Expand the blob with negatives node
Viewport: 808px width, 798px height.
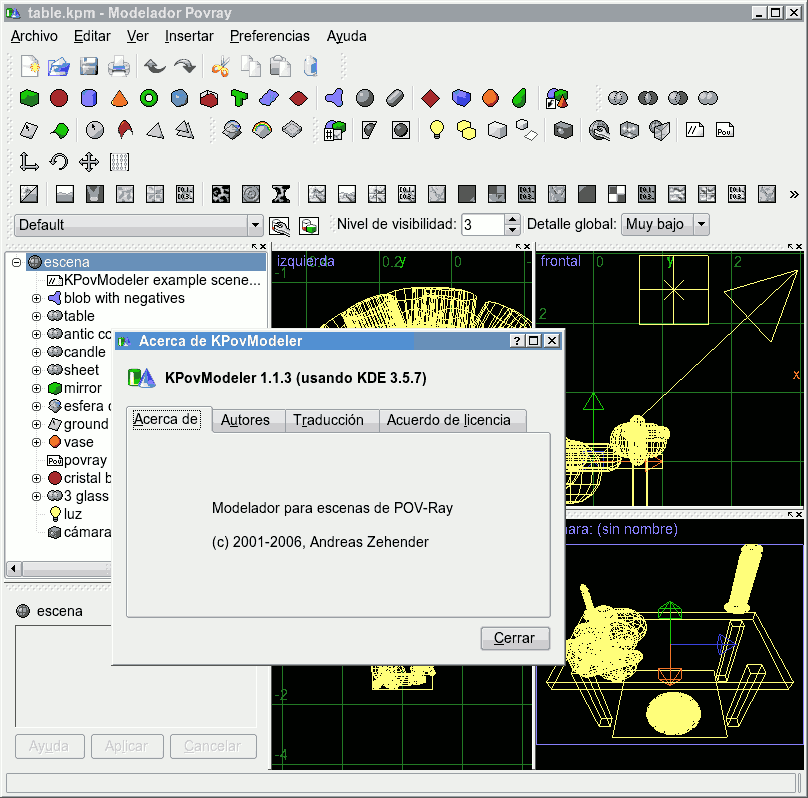click(x=36, y=298)
